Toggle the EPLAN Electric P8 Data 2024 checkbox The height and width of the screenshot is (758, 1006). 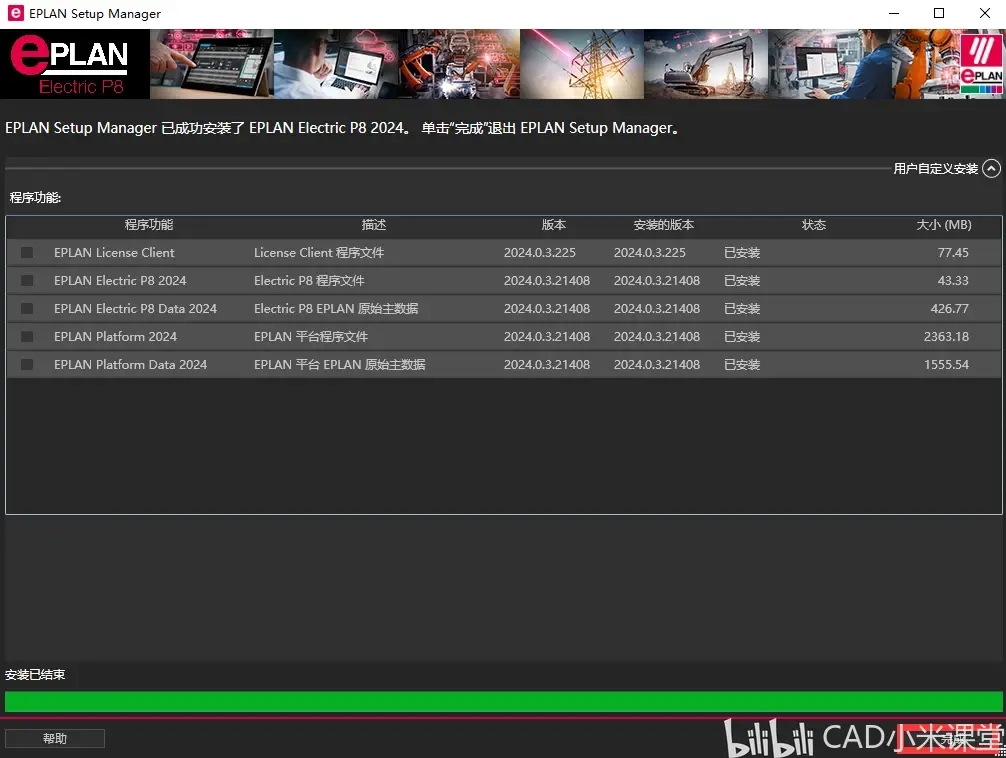click(x=27, y=309)
